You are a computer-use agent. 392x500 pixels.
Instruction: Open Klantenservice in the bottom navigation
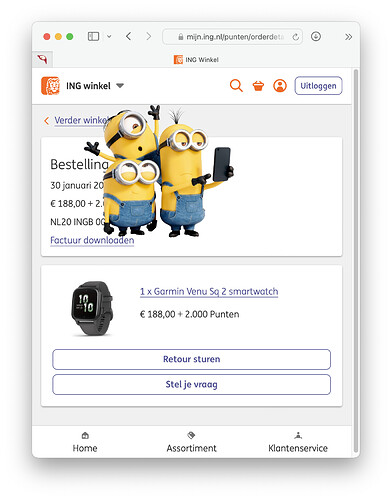pos(298,442)
